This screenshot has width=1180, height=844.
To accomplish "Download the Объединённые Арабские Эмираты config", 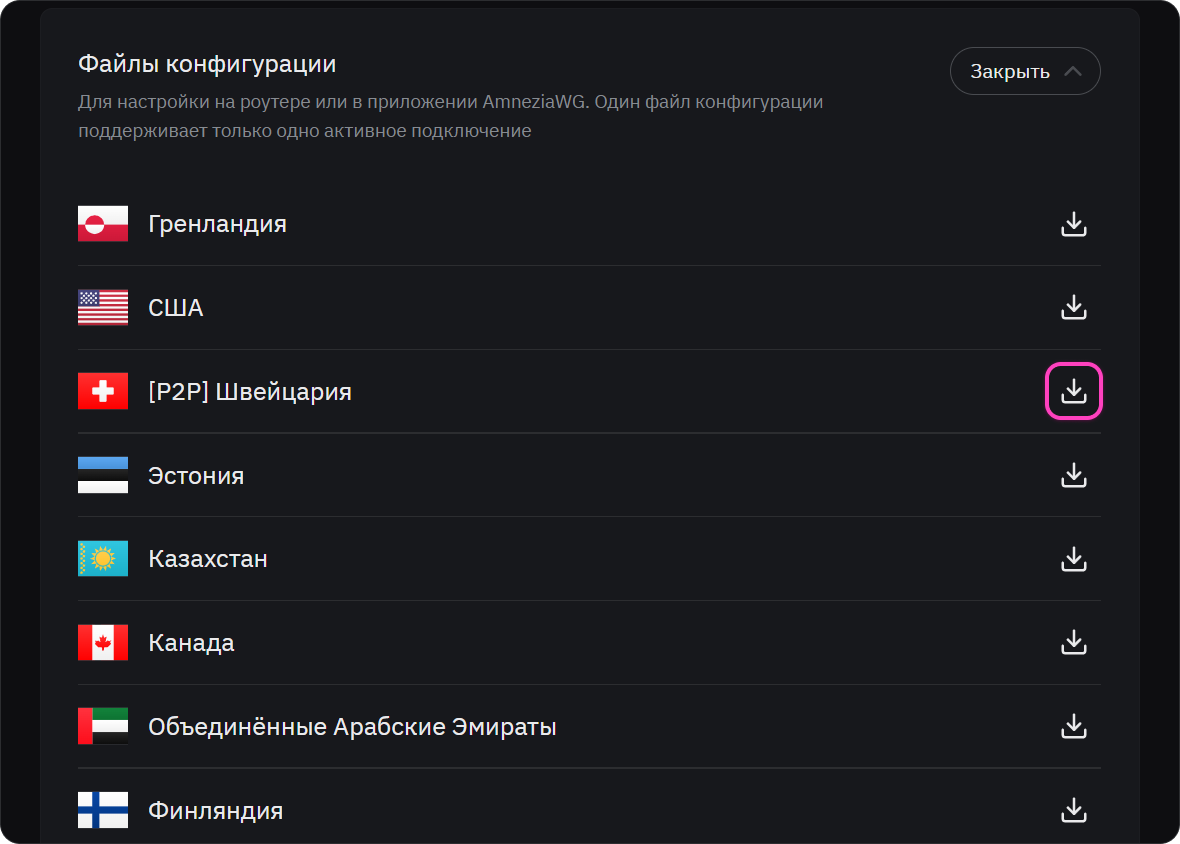I will tap(1074, 727).
